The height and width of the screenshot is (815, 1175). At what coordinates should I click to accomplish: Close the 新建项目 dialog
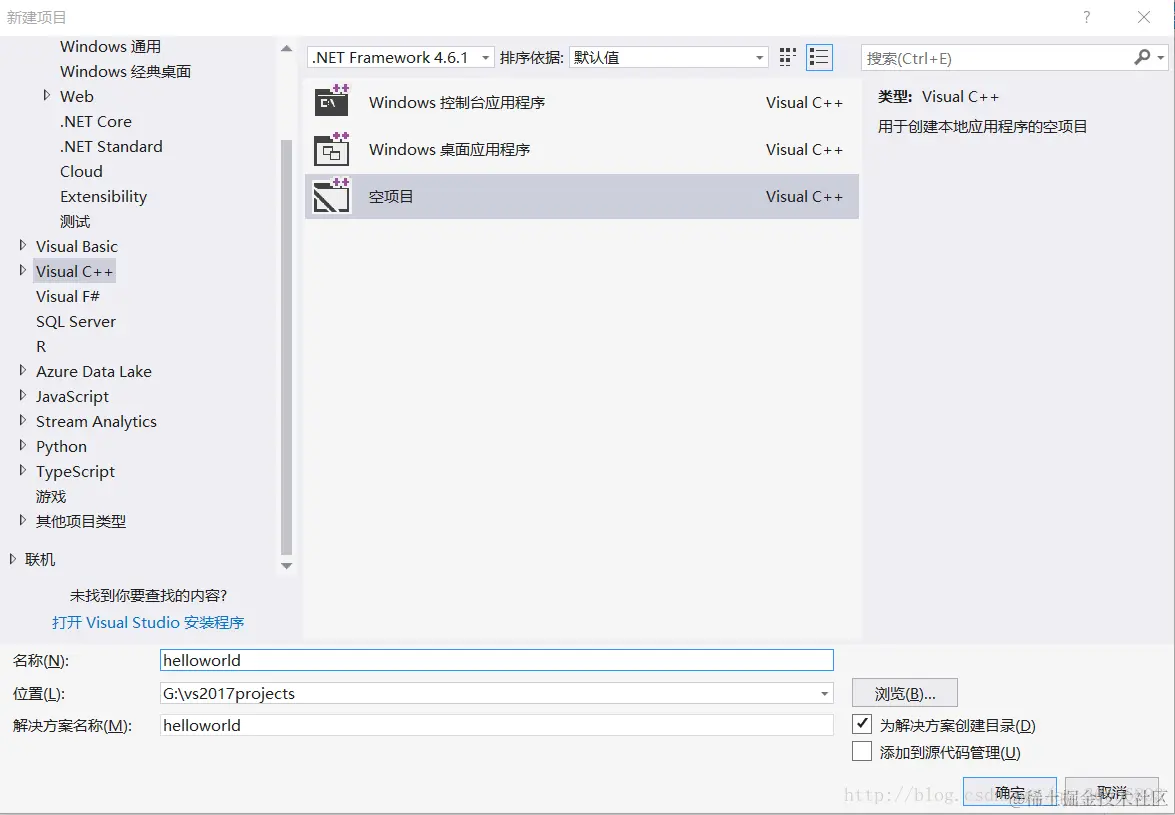tap(1144, 17)
